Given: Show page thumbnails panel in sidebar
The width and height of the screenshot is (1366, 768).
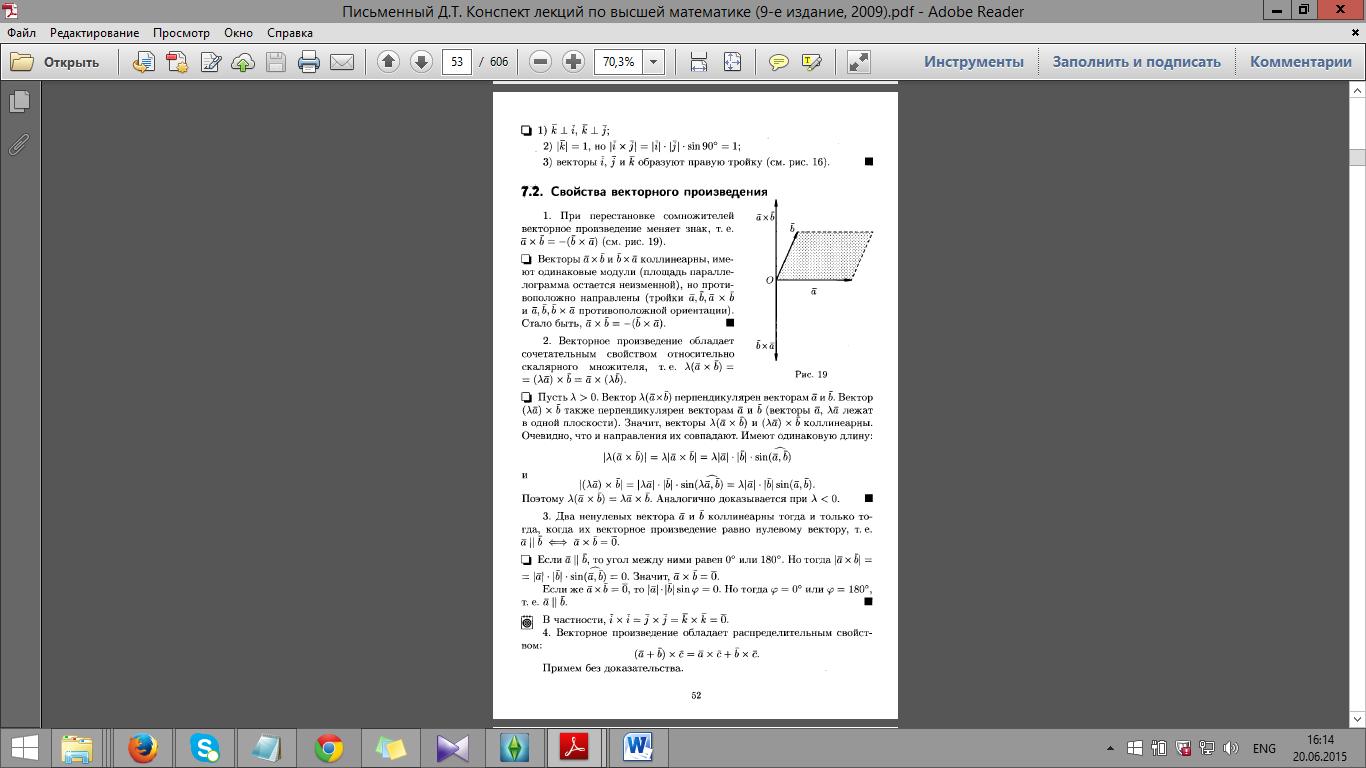Looking at the screenshot, I should click(19, 101).
